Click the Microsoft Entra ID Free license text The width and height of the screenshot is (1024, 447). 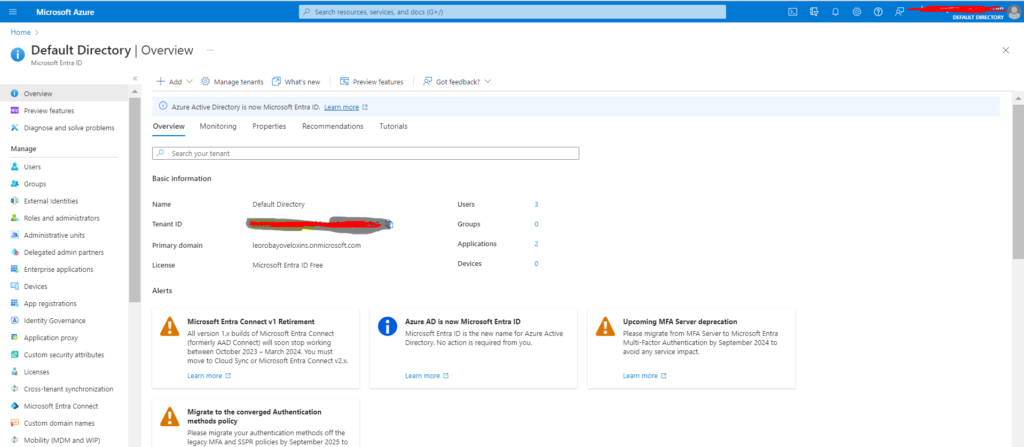coord(287,265)
